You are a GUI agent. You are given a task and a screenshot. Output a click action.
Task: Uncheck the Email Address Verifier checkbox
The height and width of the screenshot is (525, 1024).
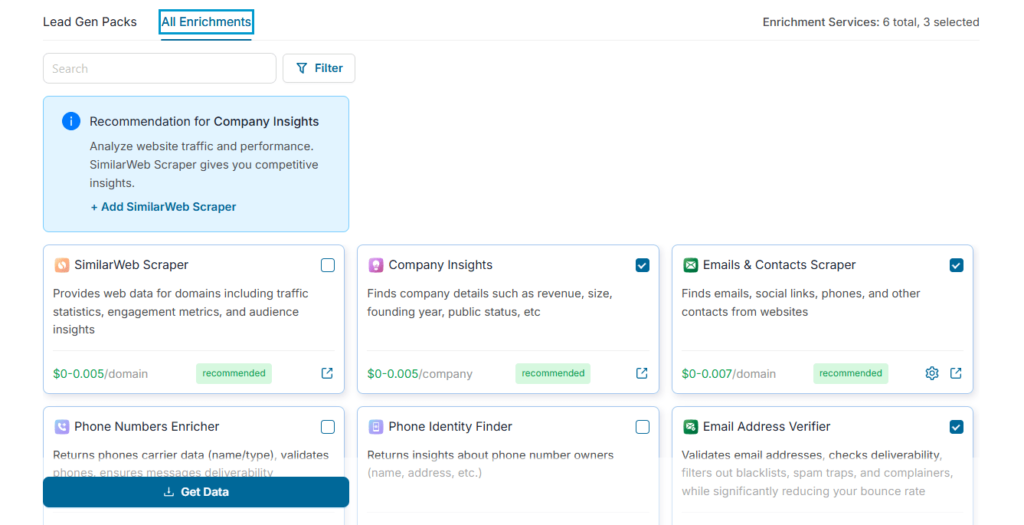coord(957,427)
